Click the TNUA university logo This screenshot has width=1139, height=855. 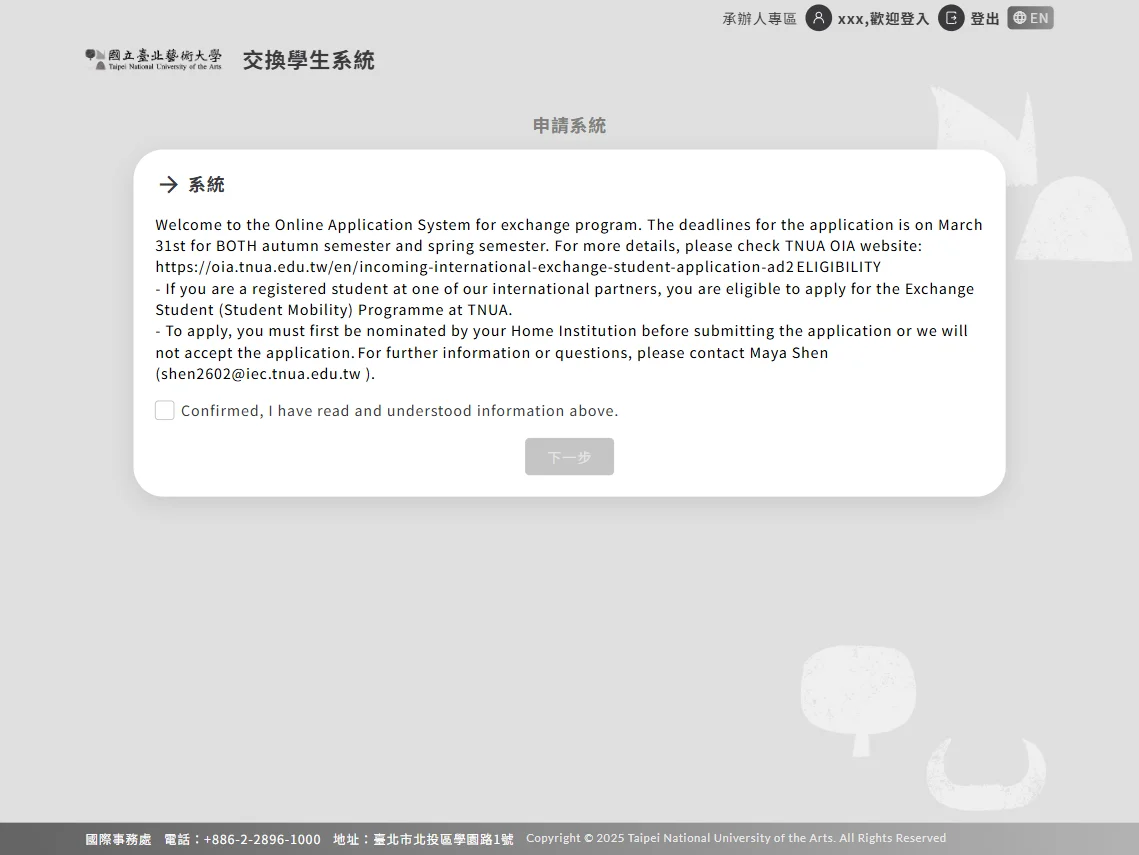click(x=152, y=59)
